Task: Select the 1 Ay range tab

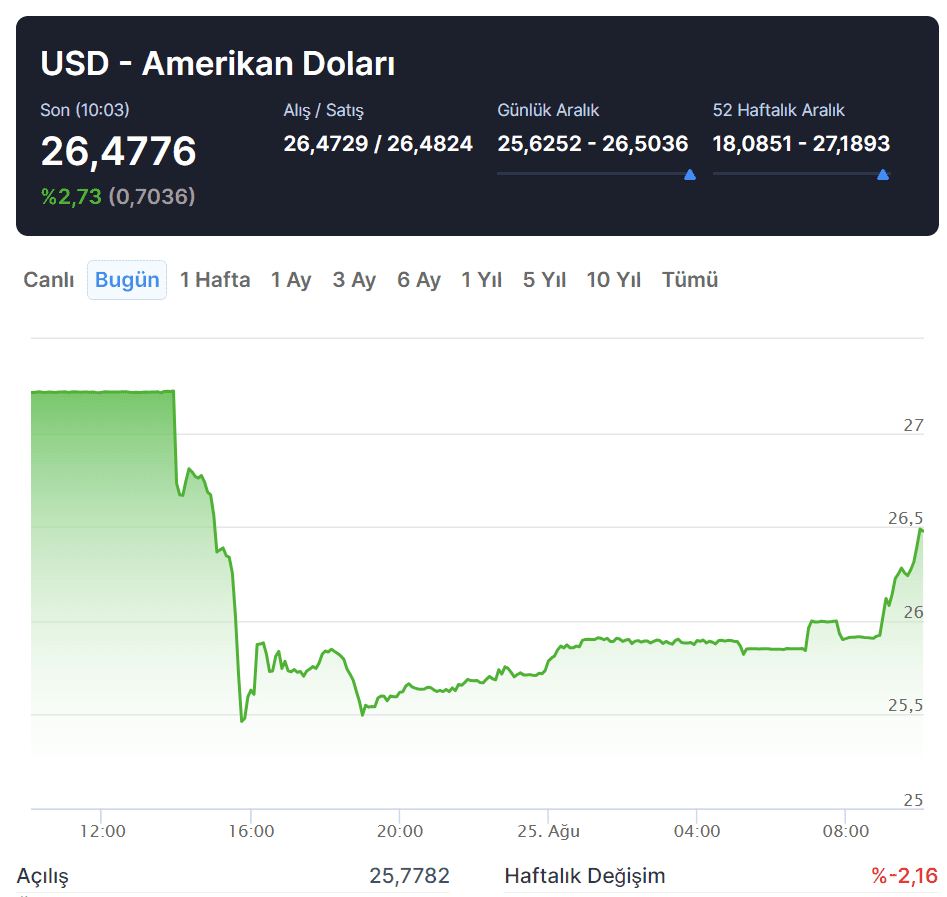Action: [x=291, y=280]
